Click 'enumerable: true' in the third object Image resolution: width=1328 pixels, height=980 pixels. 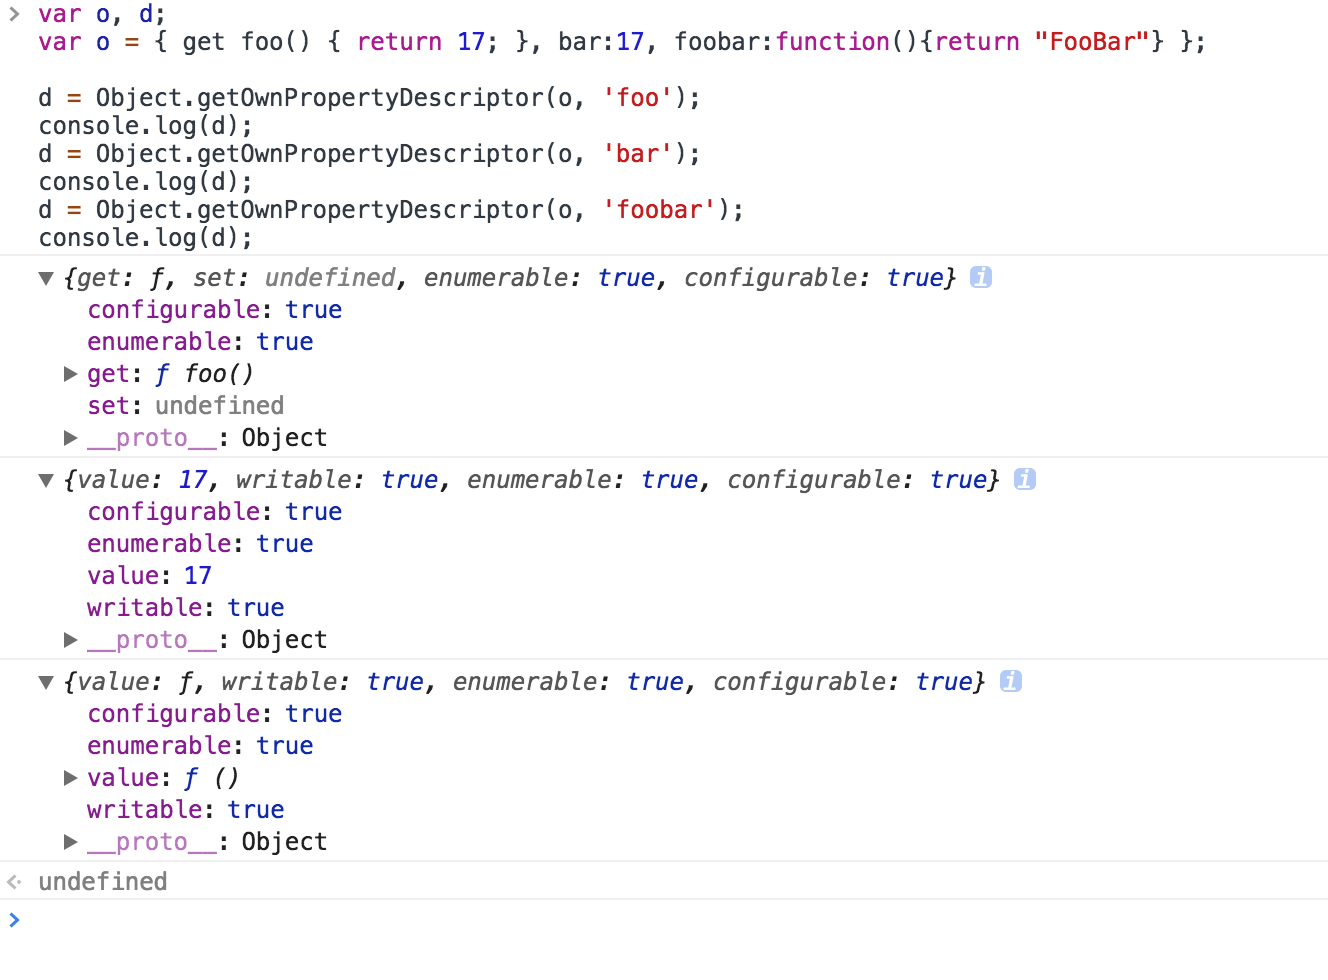tap(200, 746)
